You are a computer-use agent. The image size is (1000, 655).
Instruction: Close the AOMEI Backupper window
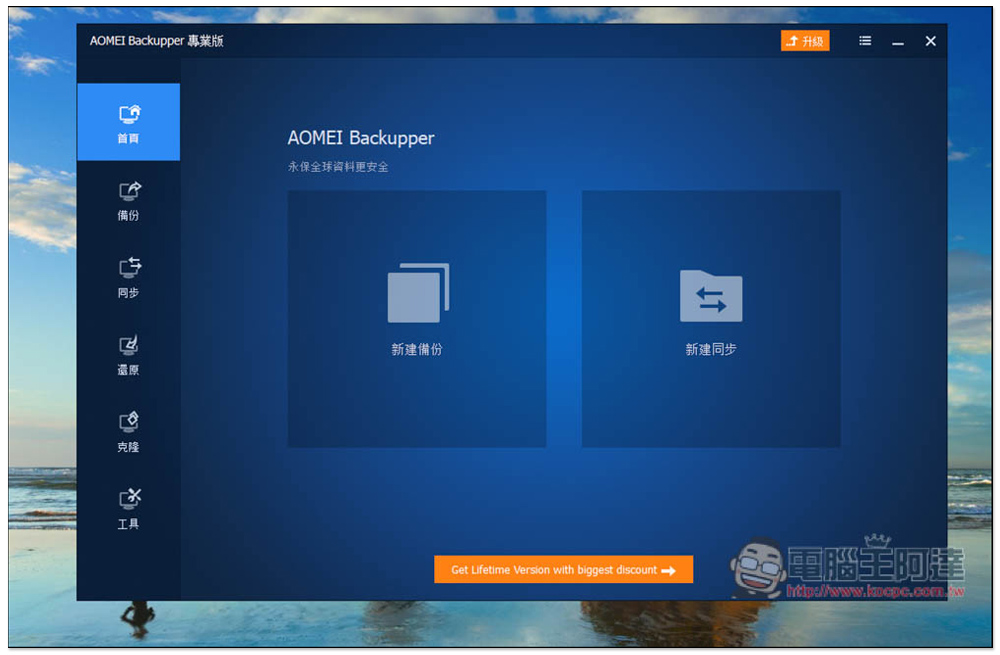(930, 41)
